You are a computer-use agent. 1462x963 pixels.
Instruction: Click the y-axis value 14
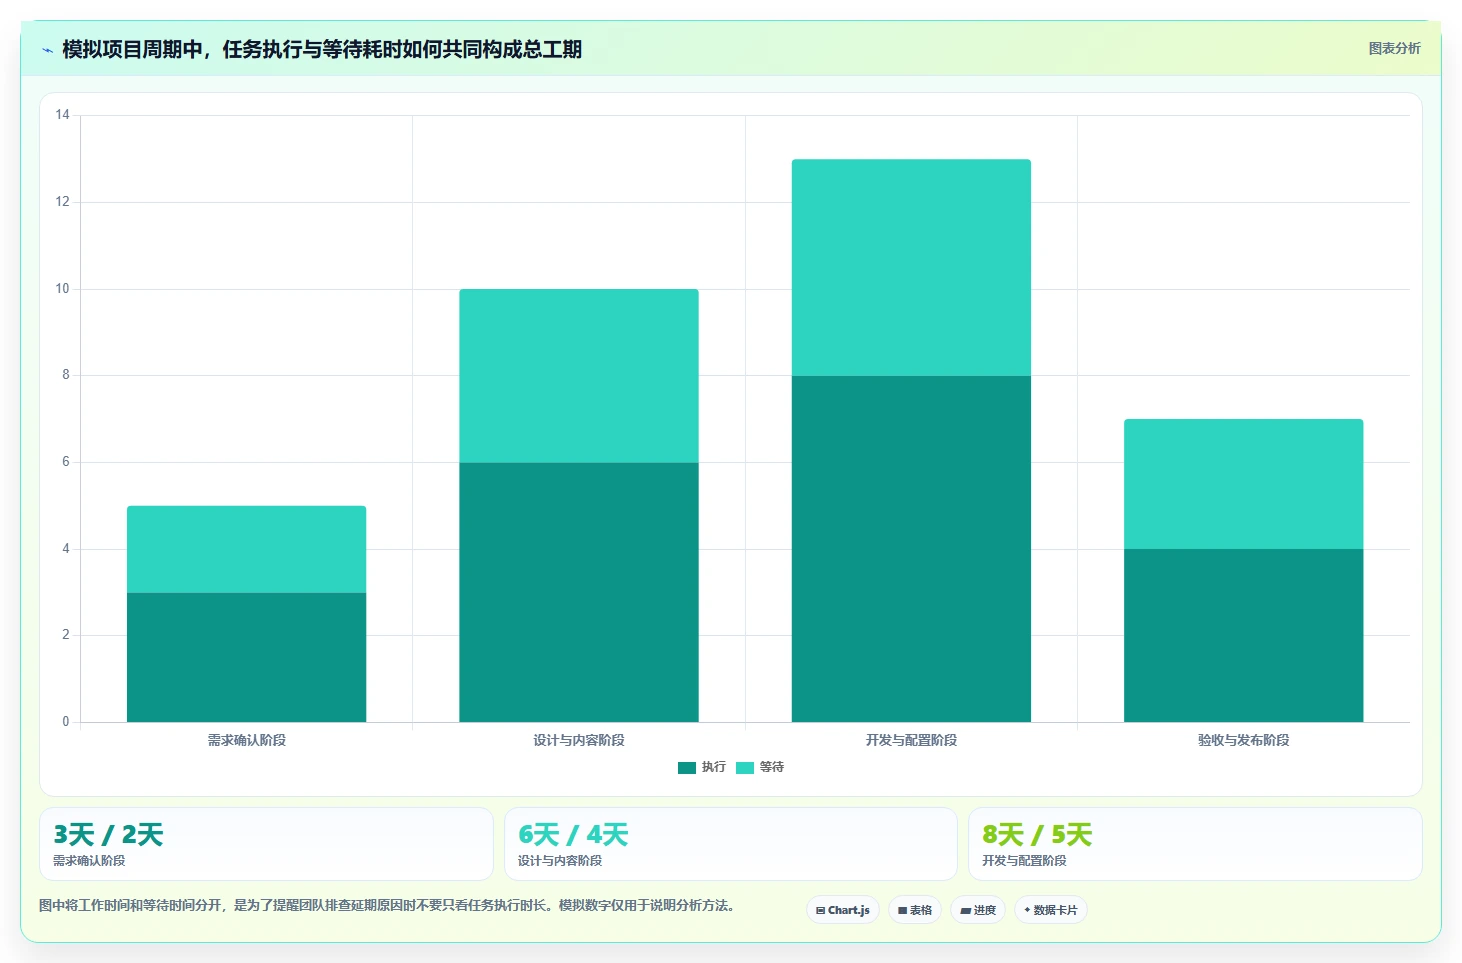click(x=63, y=115)
